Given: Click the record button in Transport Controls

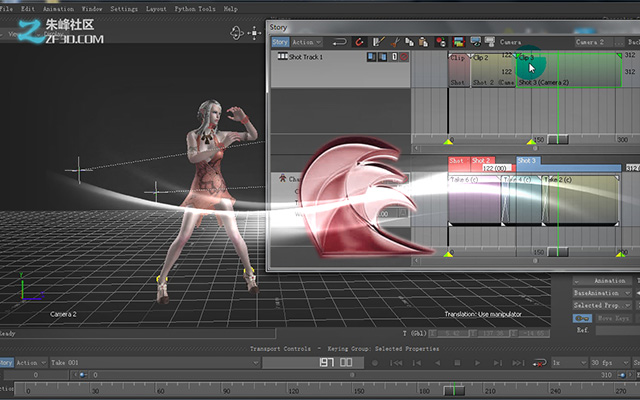Looking at the screenshot, I should (375, 363).
